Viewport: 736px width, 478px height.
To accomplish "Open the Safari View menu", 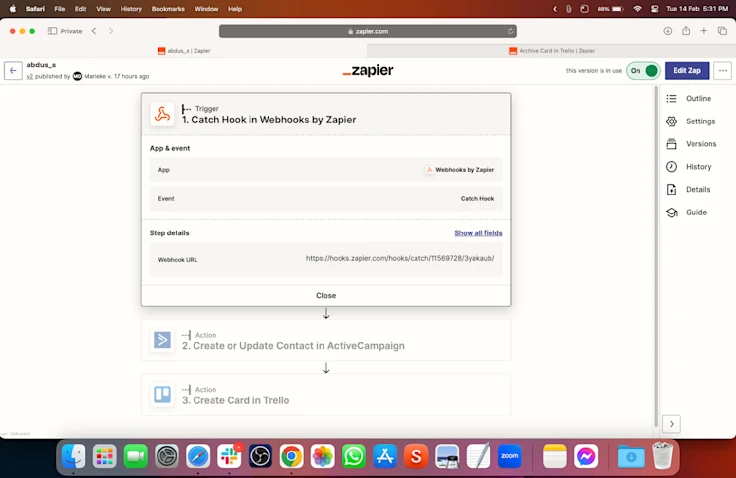I will click(103, 9).
